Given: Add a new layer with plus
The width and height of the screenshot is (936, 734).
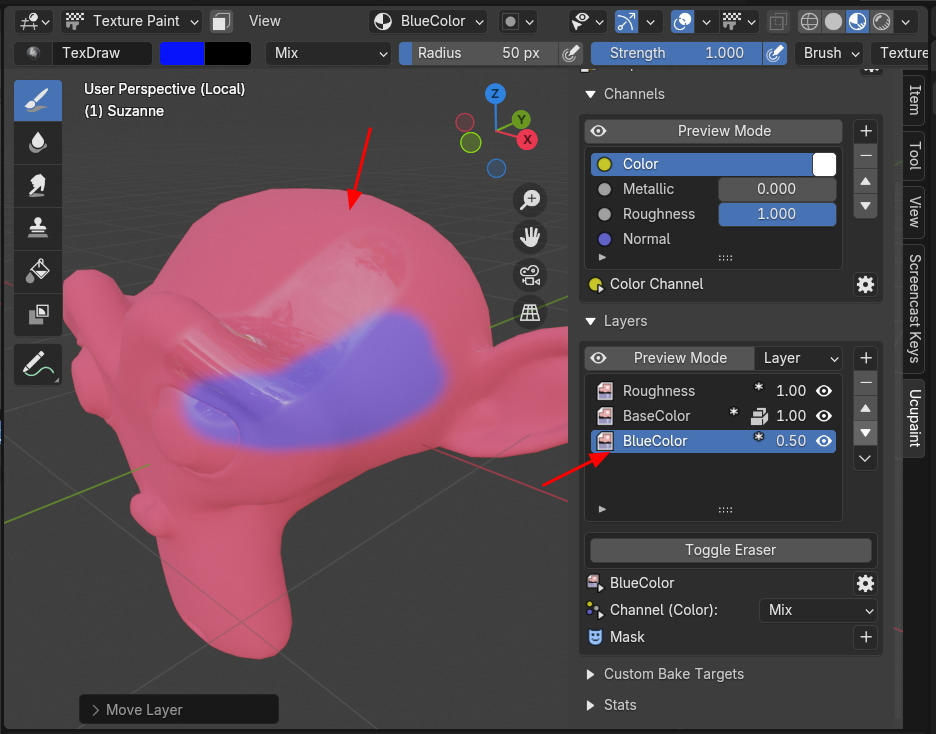Looking at the screenshot, I should pos(866,358).
